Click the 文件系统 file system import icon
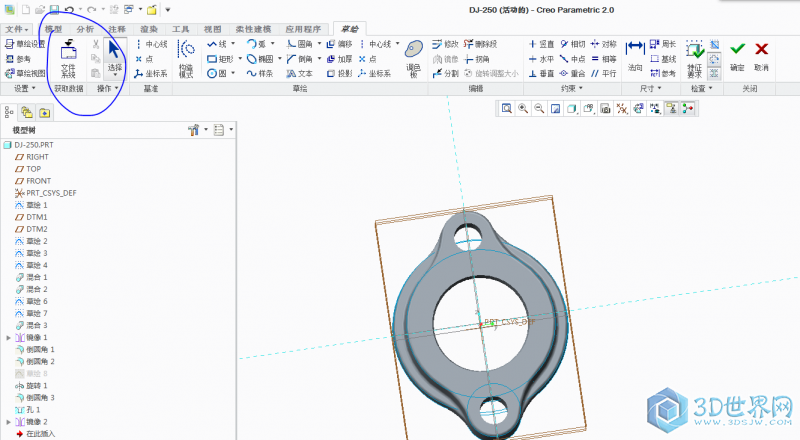The image size is (800, 440). 68,58
